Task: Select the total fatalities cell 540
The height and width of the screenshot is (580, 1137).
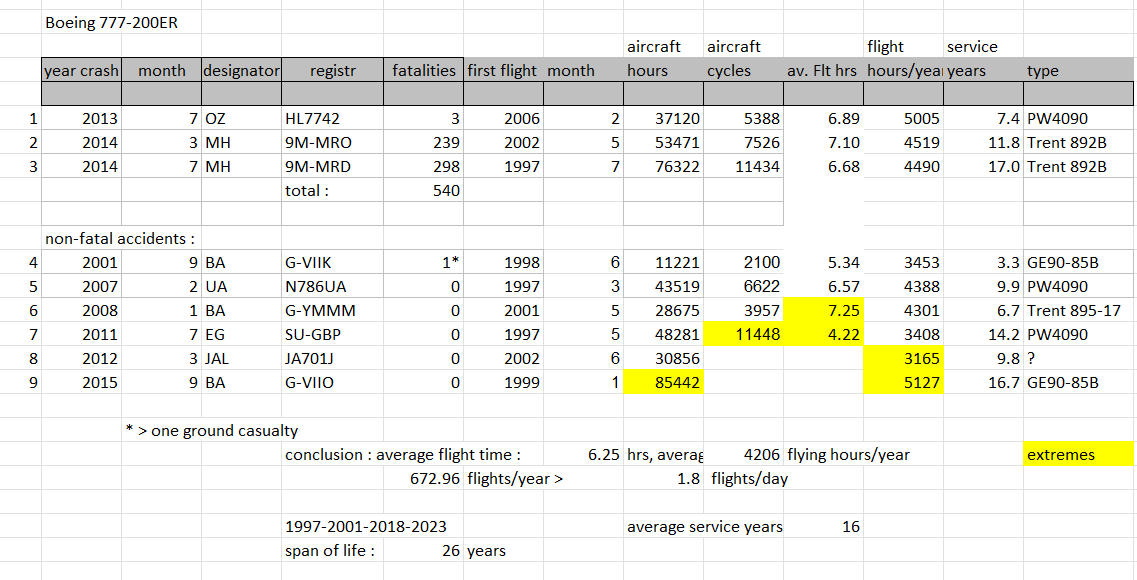Action: pos(423,190)
